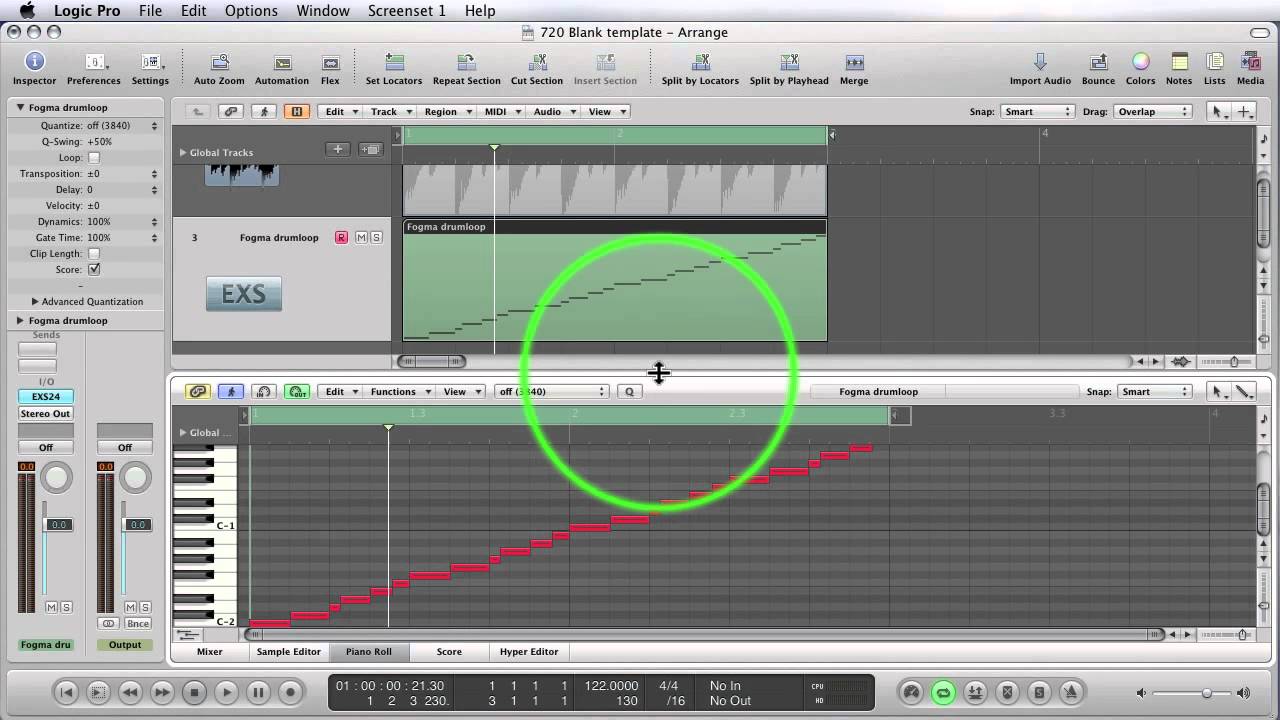Expand the Arrange Global Tracks
Screen dimensions: 1280x720
(x=183, y=152)
